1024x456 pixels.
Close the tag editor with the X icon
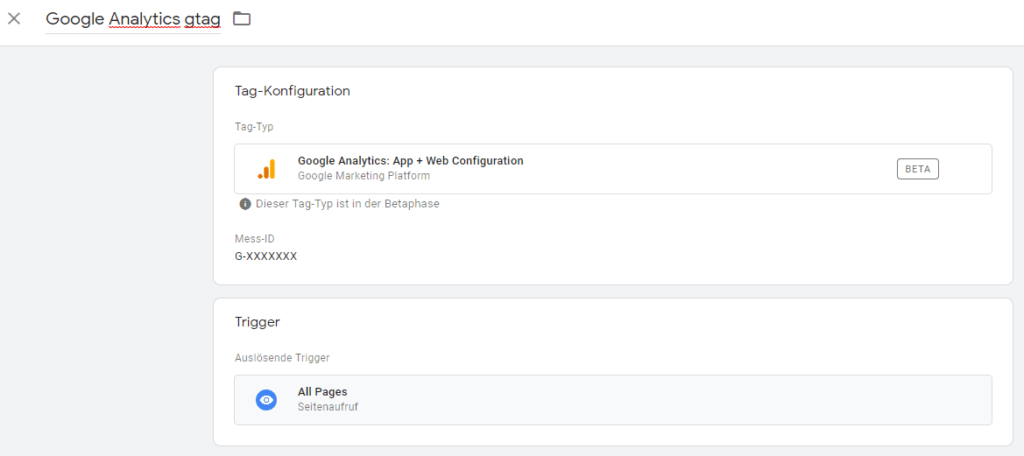click(14, 19)
